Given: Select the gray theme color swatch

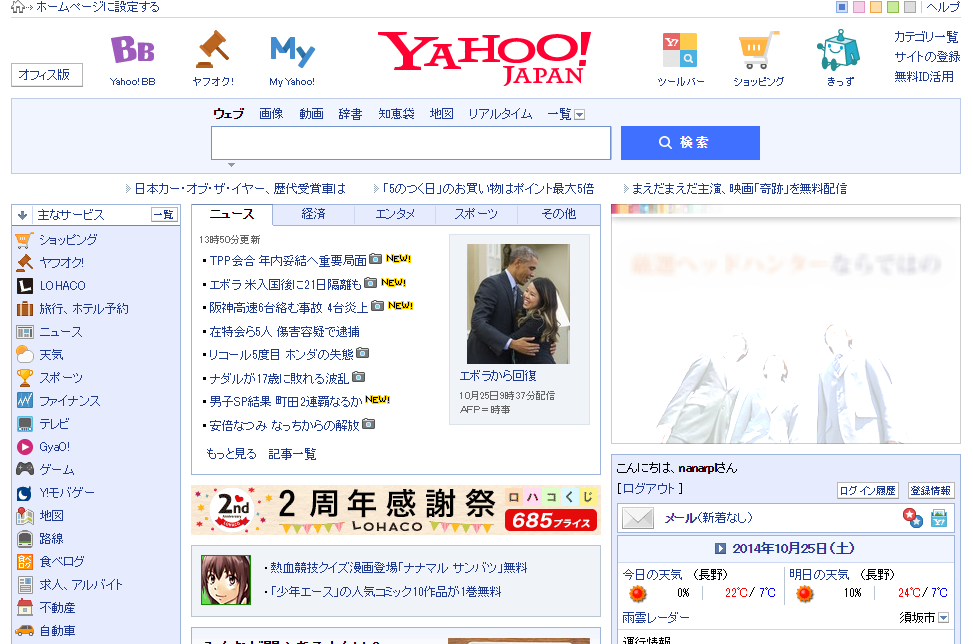Looking at the screenshot, I should point(910,7).
